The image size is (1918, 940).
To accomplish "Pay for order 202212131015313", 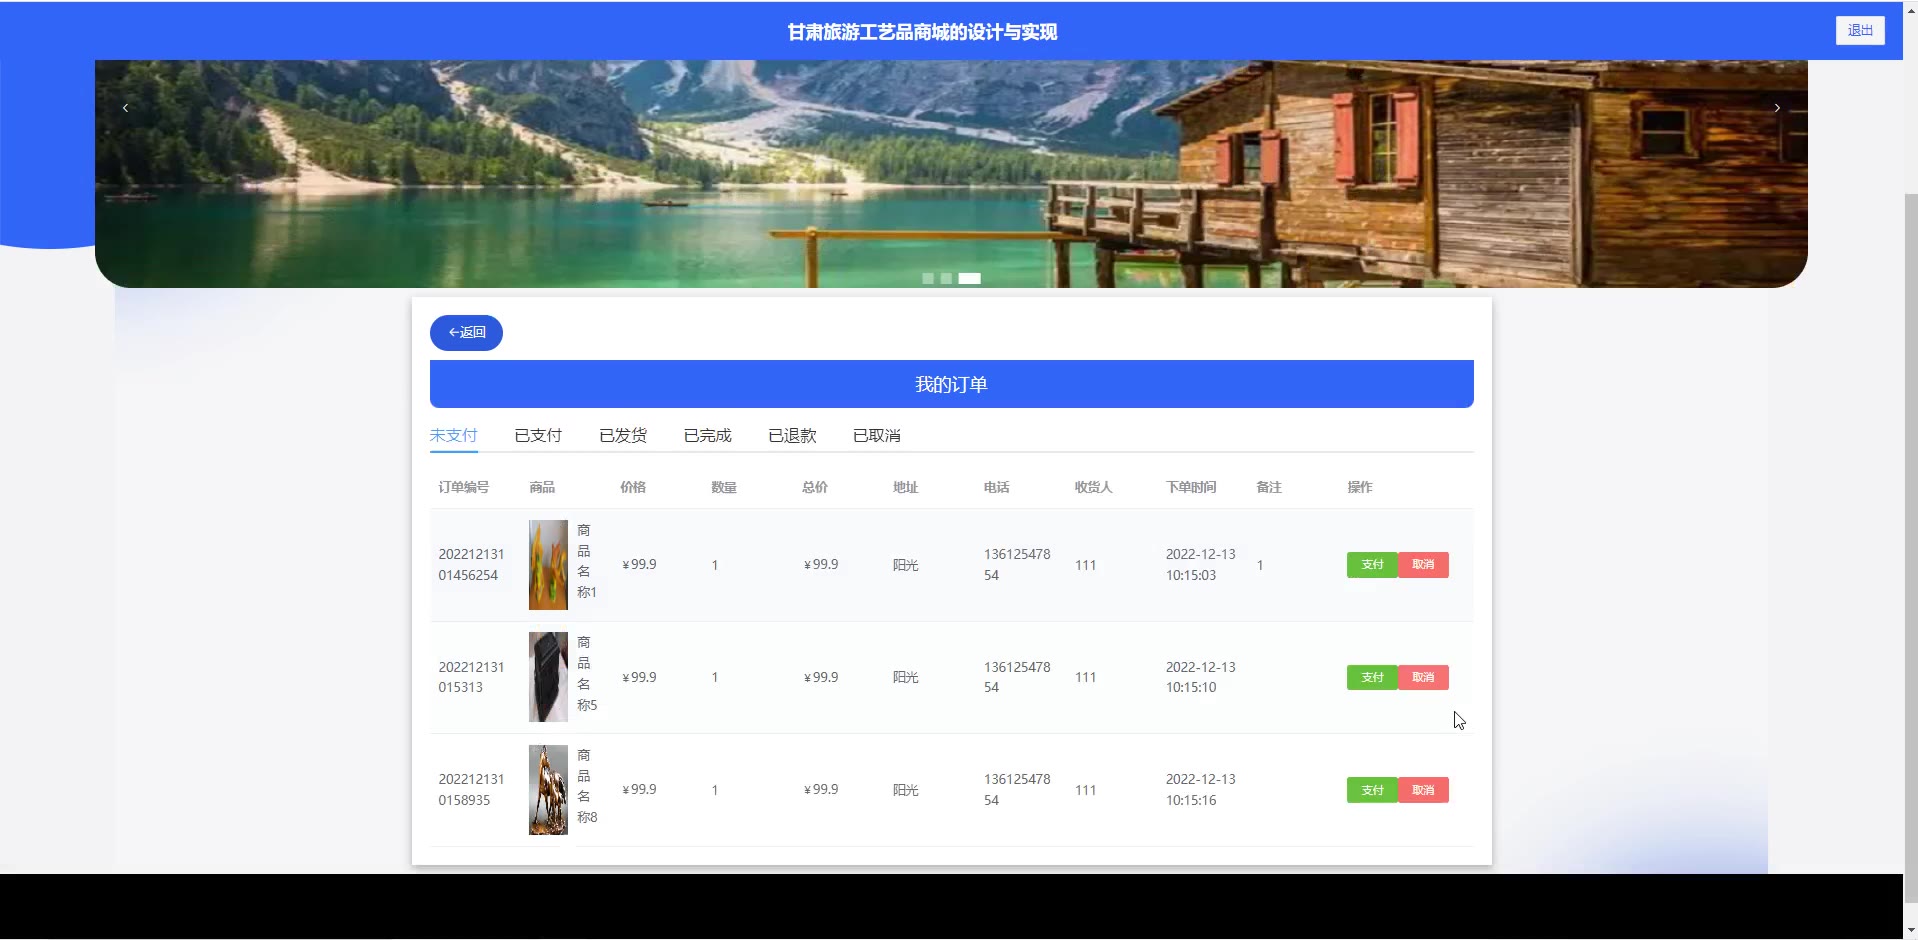I will [1372, 678].
